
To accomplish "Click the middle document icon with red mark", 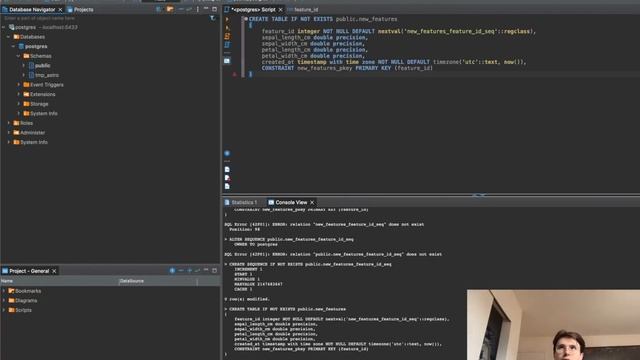I will (x=227, y=178).
